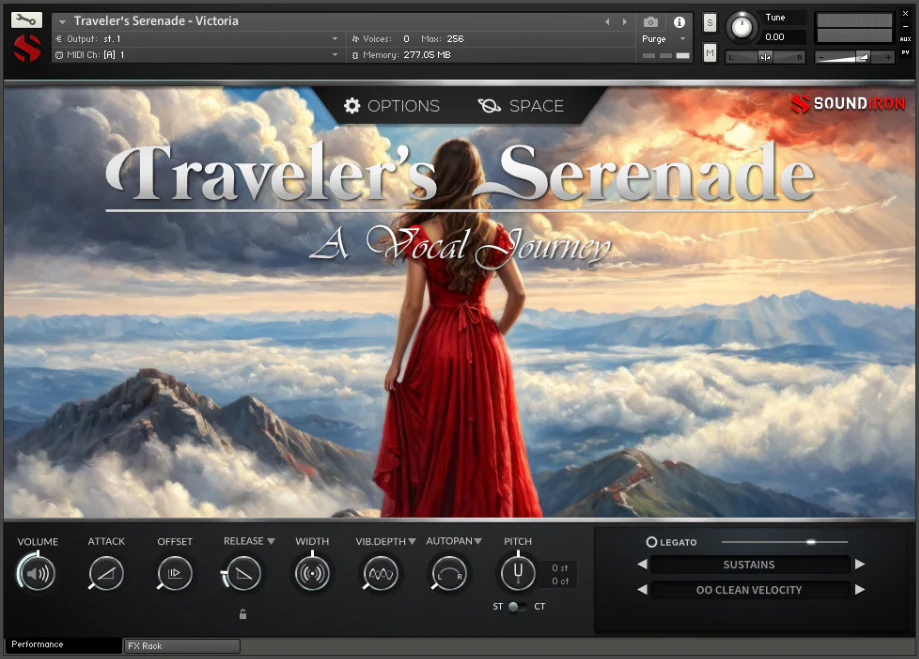Take a snapshot with the camera icon
Viewport: 919px width, 659px height.
[651, 22]
